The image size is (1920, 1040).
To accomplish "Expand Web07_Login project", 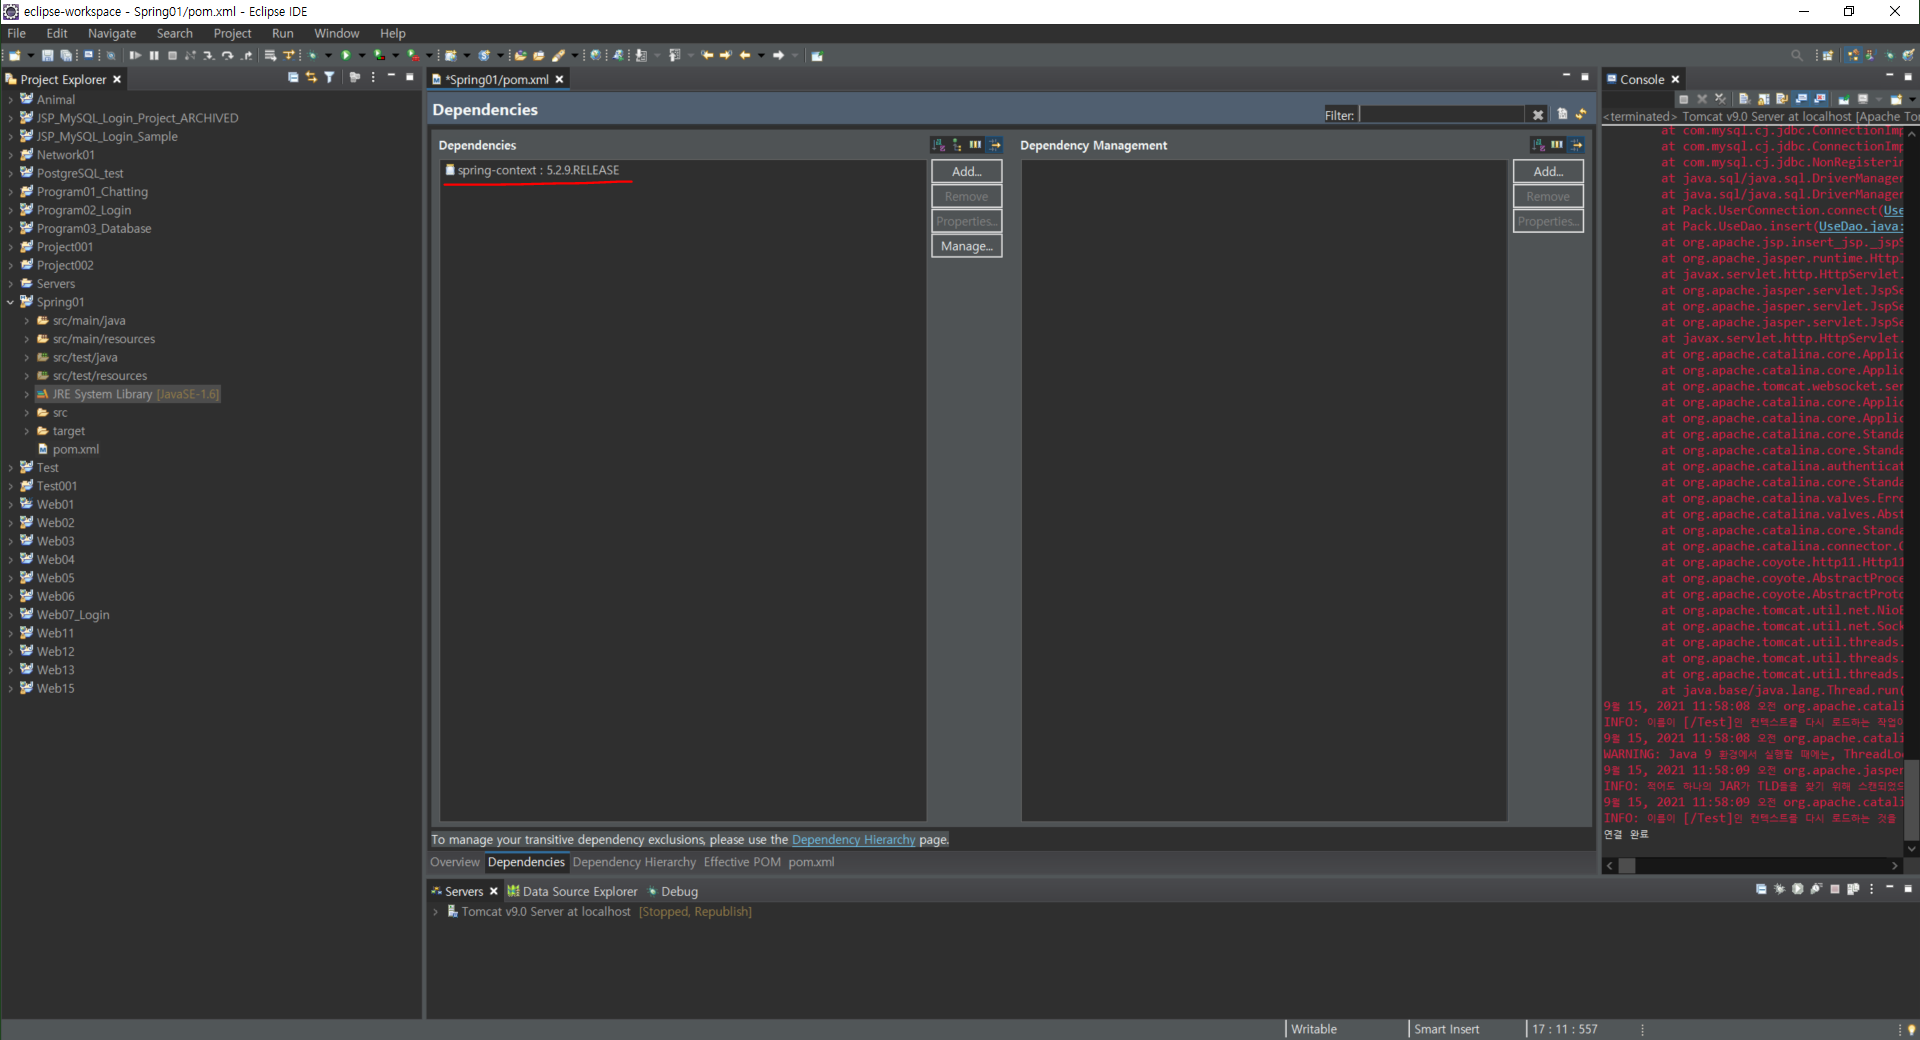I will click(11, 615).
